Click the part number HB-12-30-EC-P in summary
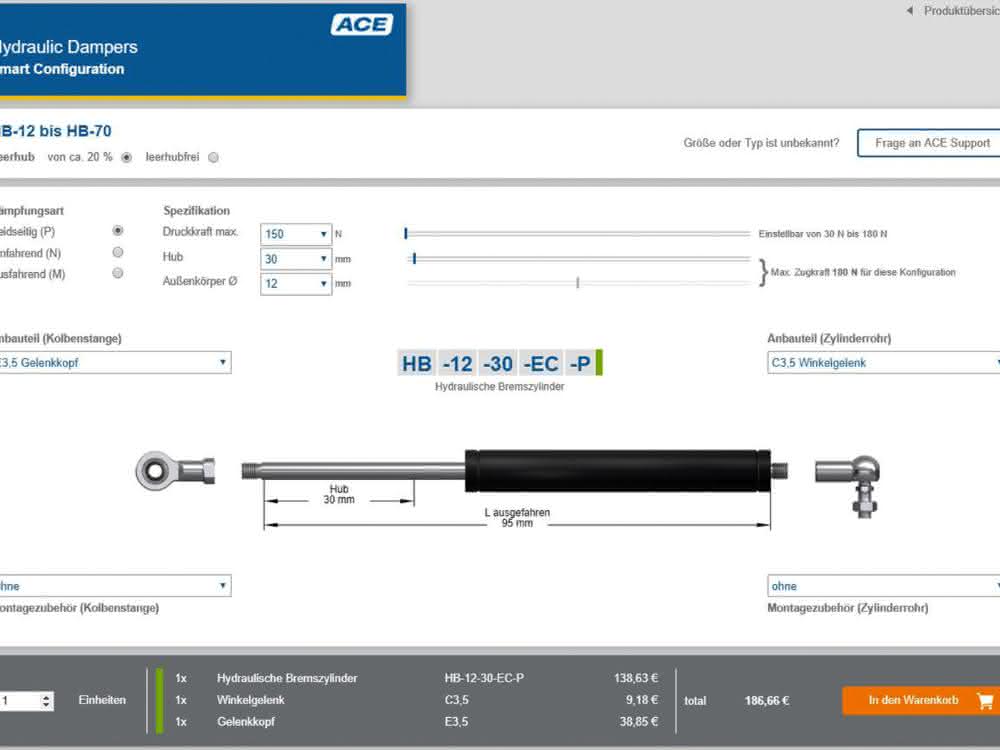Screen dimensions: 1000x750 click(x=484, y=678)
